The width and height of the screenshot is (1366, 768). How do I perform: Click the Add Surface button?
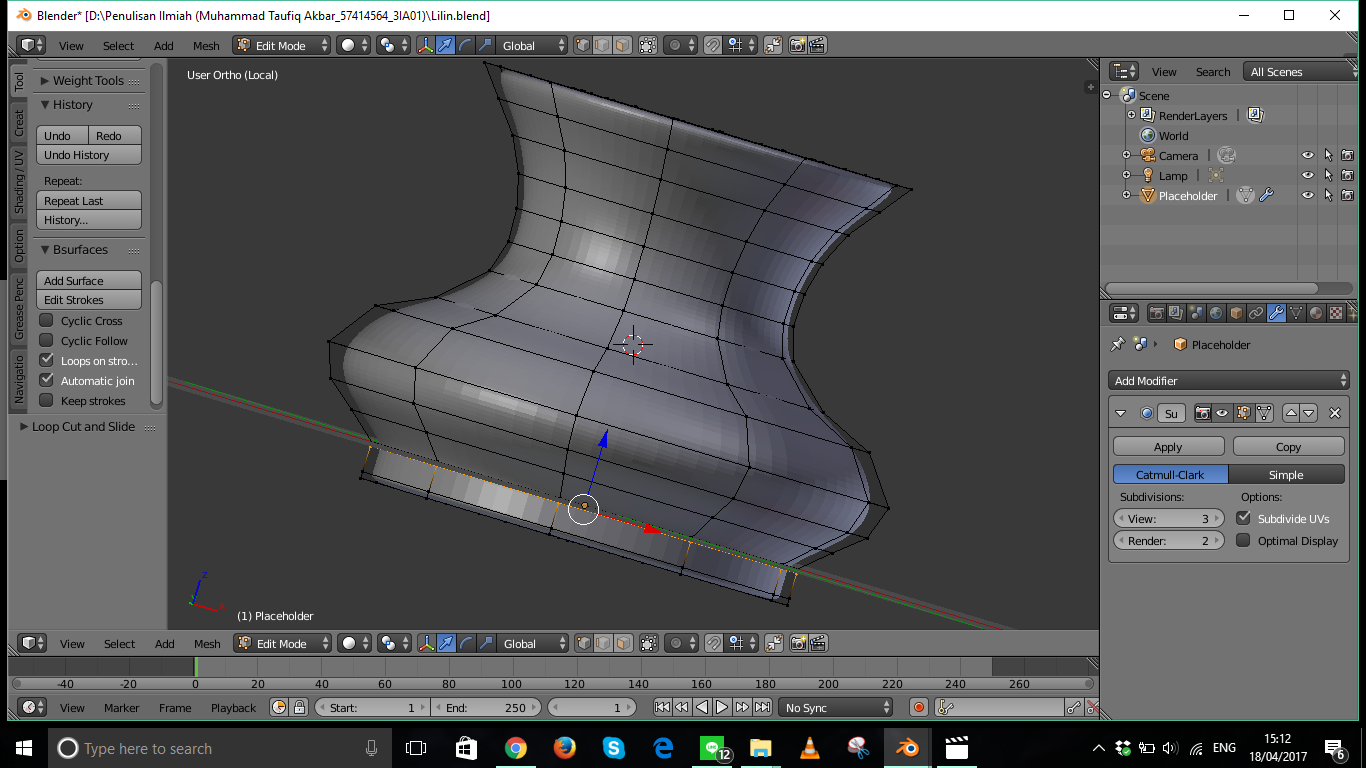click(89, 281)
